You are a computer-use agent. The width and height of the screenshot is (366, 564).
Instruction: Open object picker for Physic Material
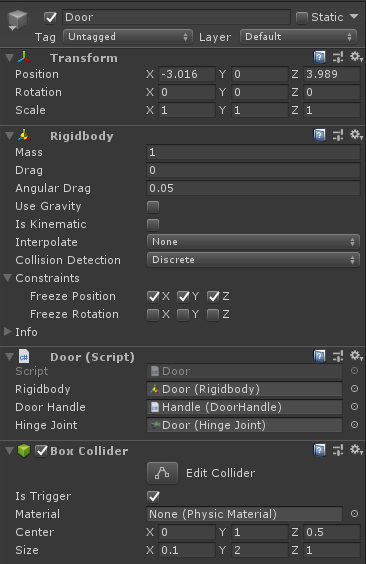point(354,514)
